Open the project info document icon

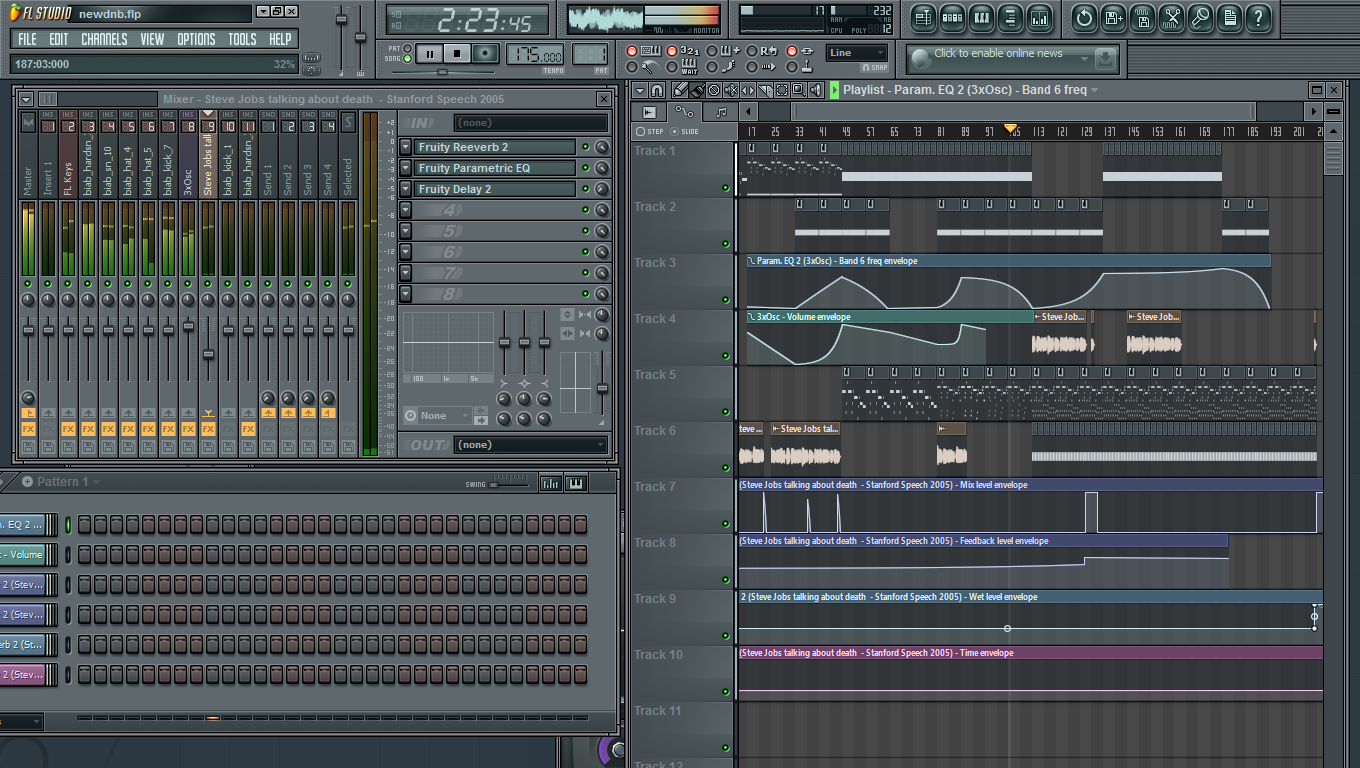click(1230, 17)
